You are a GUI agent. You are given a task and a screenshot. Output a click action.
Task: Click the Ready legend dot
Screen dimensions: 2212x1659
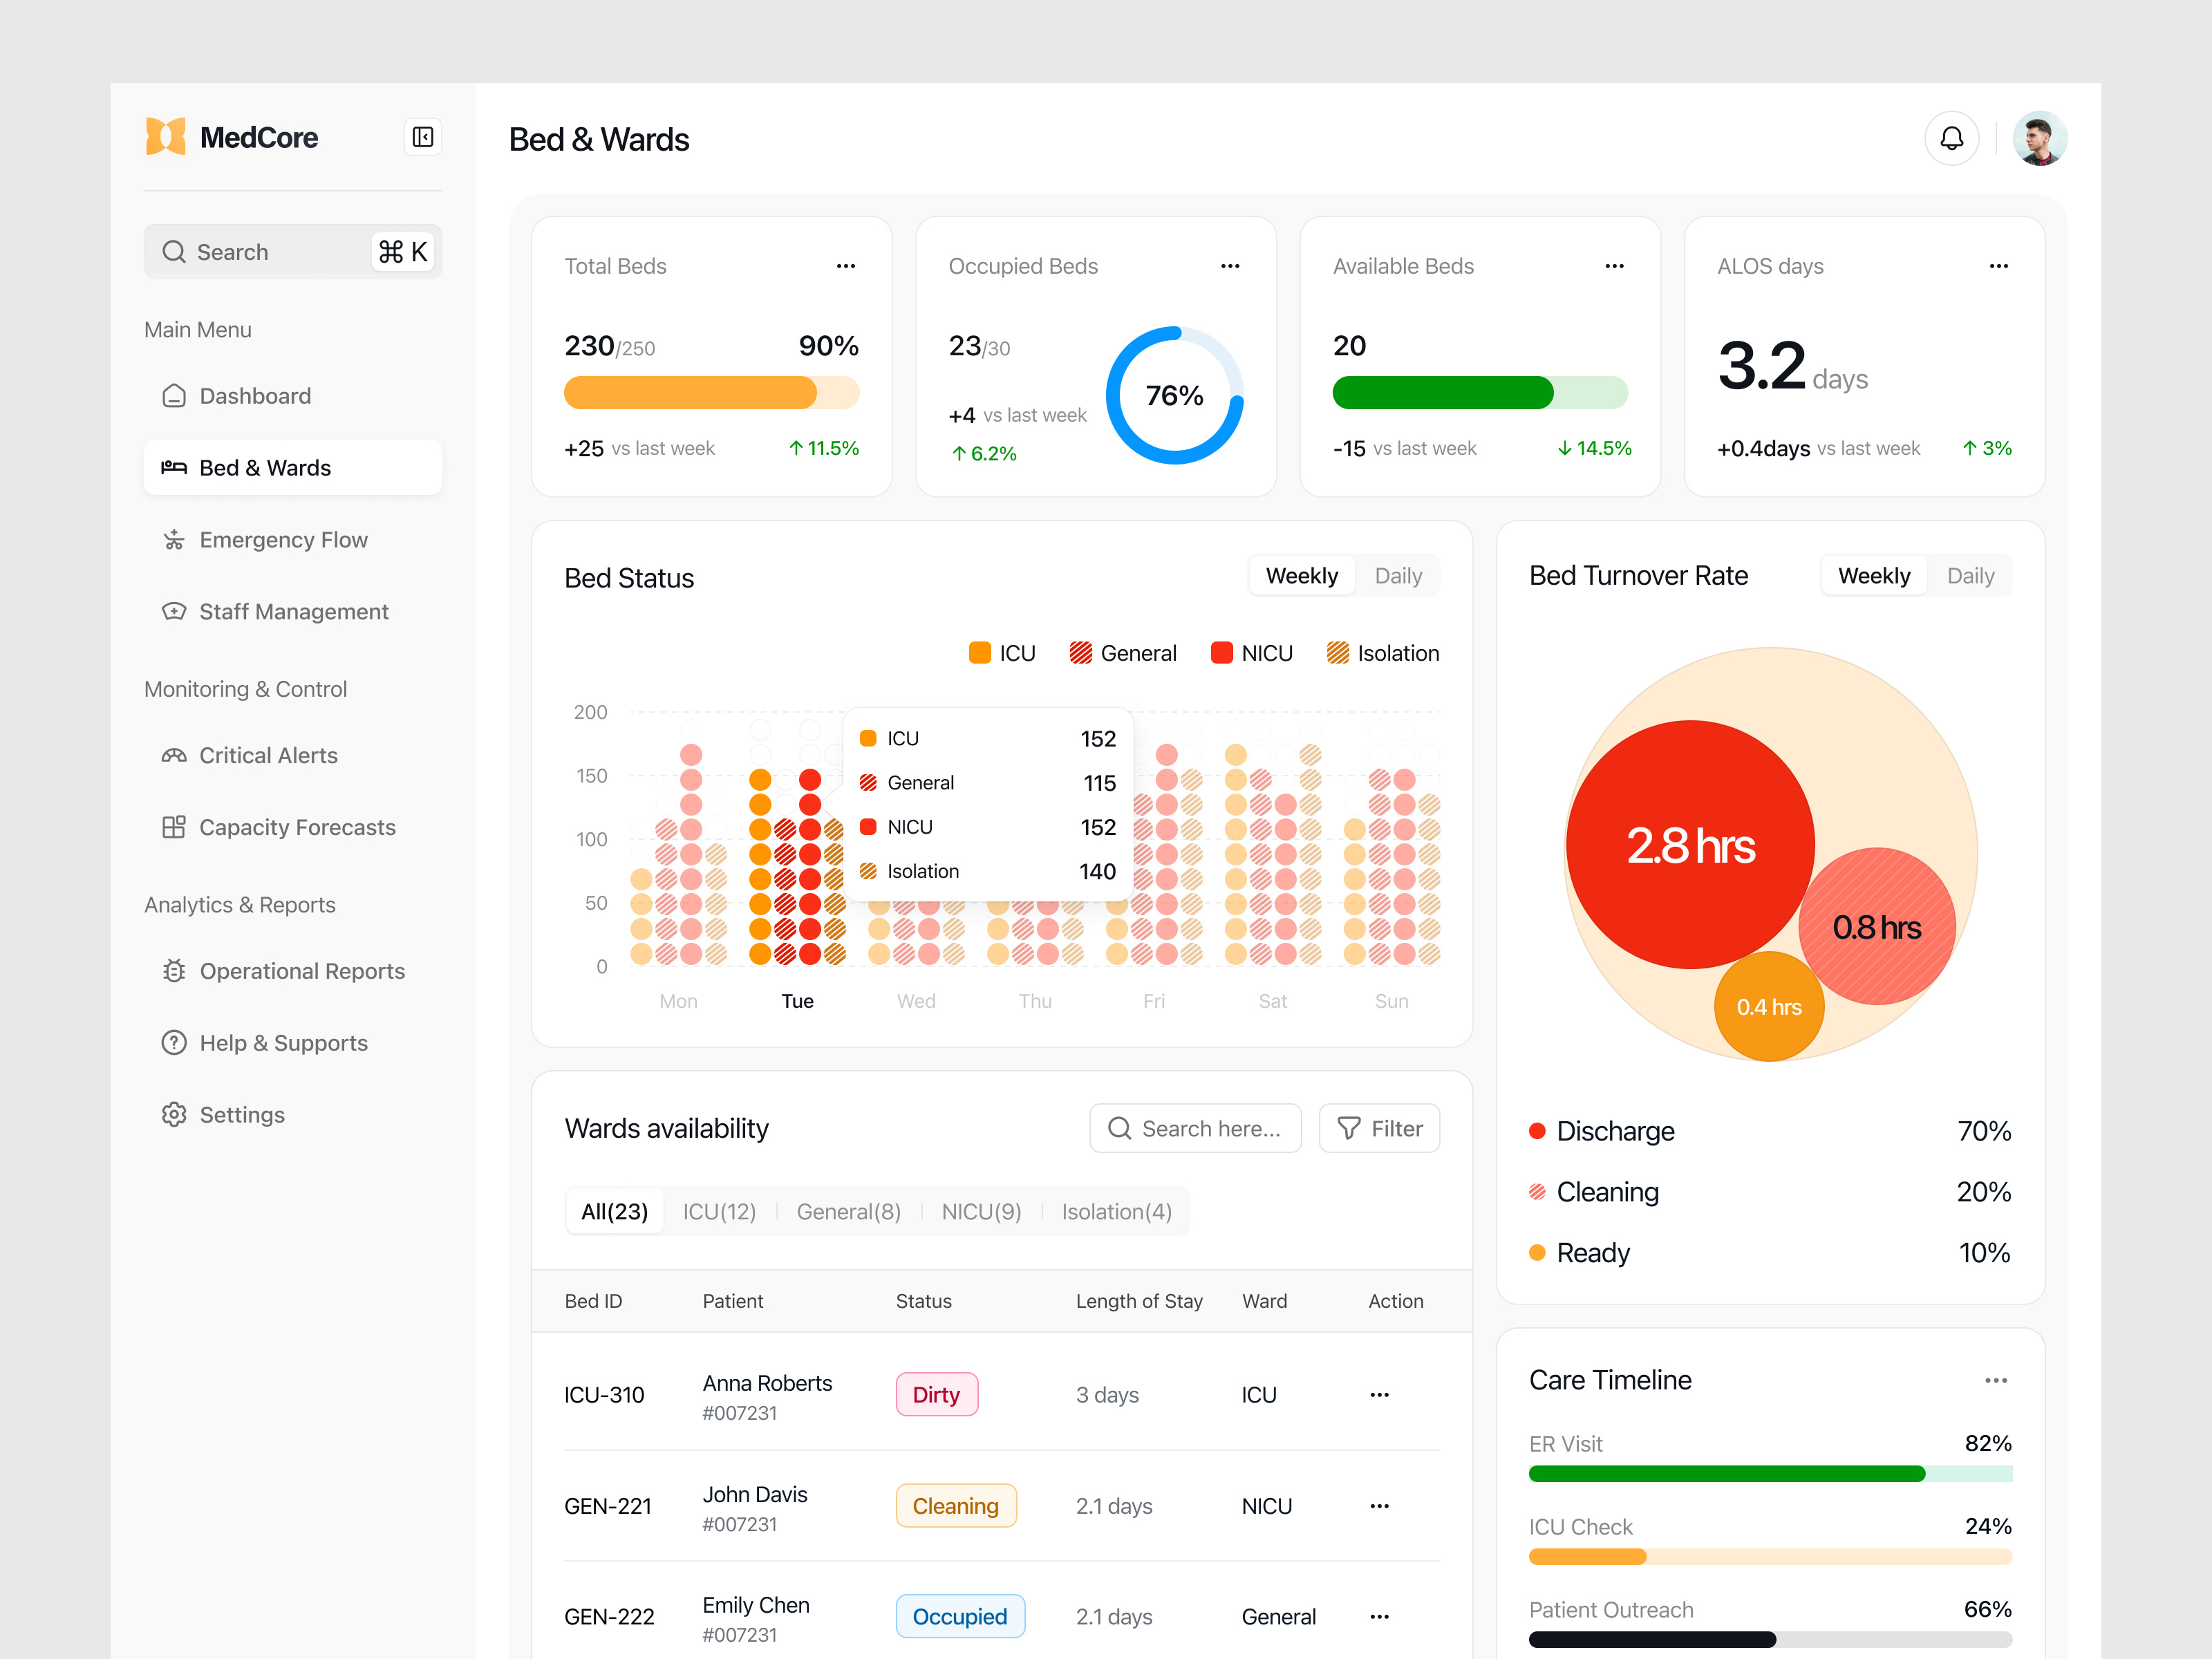pos(1537,1253)
